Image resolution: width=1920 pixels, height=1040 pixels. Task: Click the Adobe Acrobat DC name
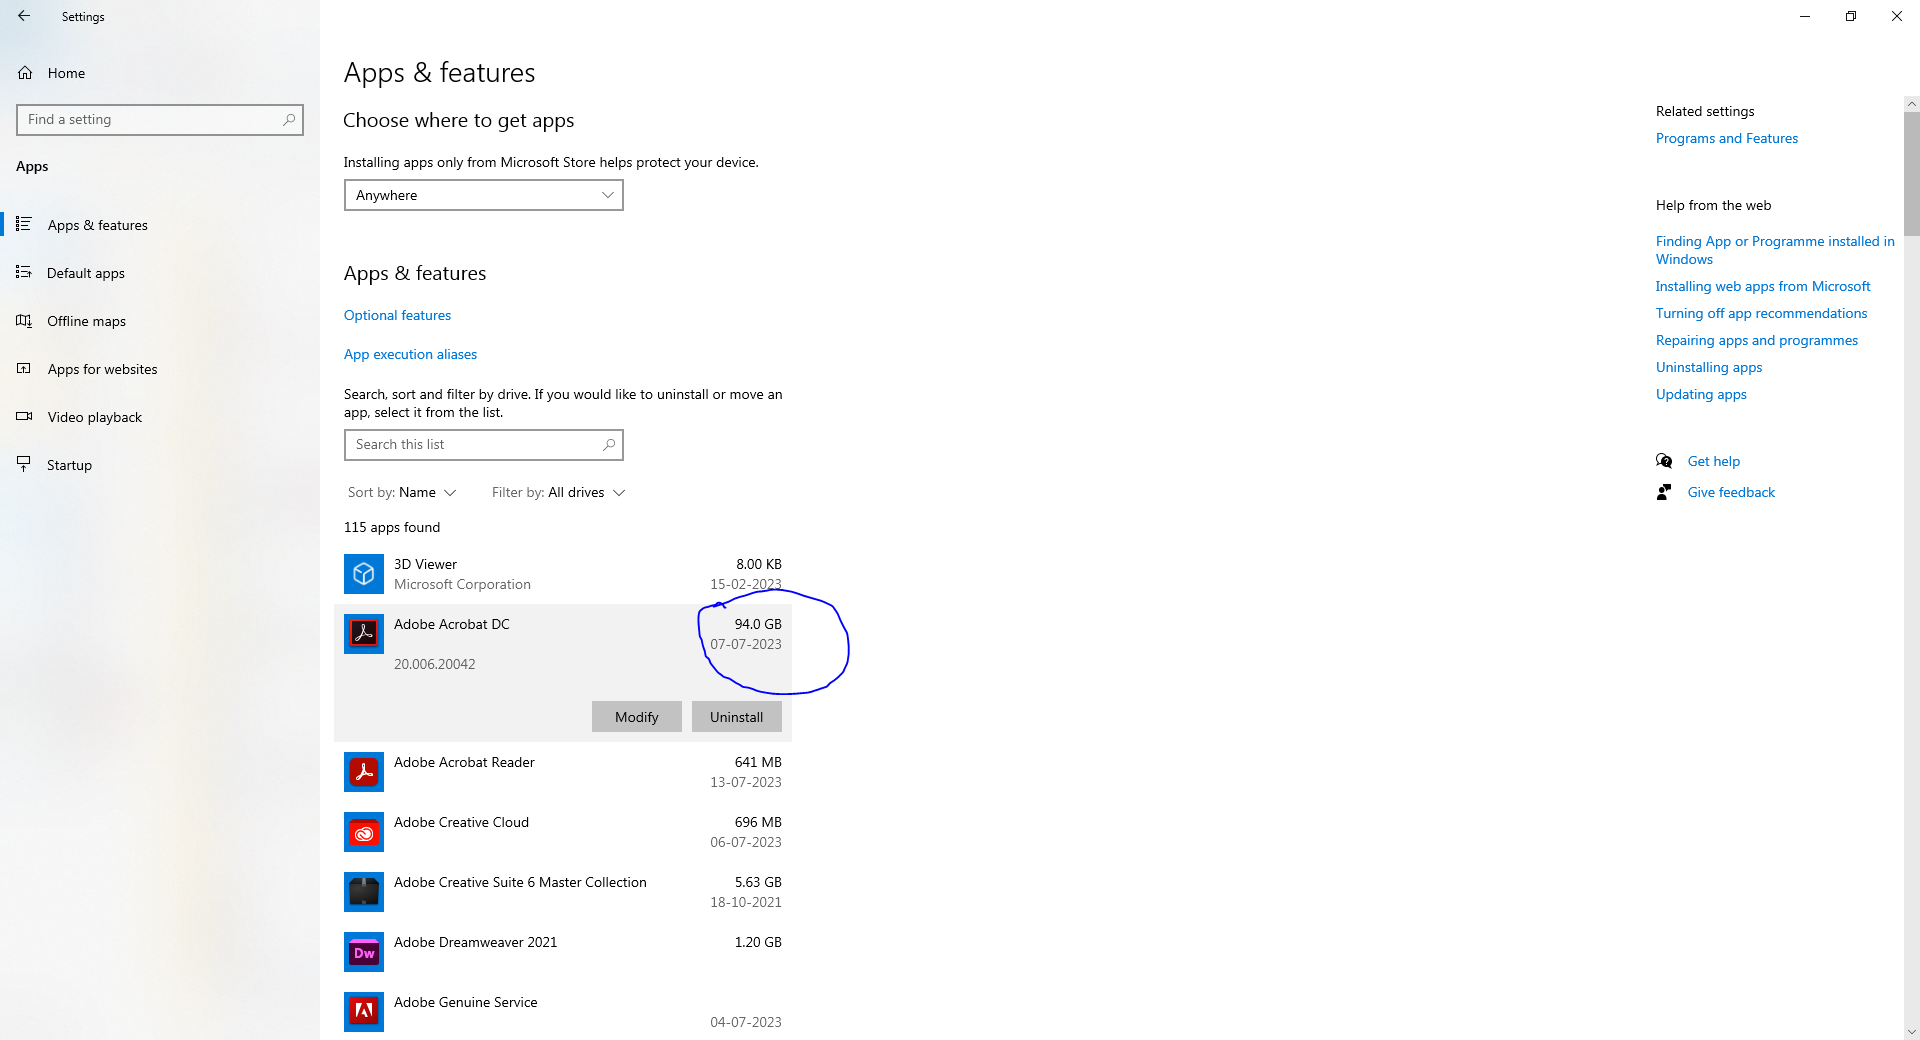tap(452, 624)
